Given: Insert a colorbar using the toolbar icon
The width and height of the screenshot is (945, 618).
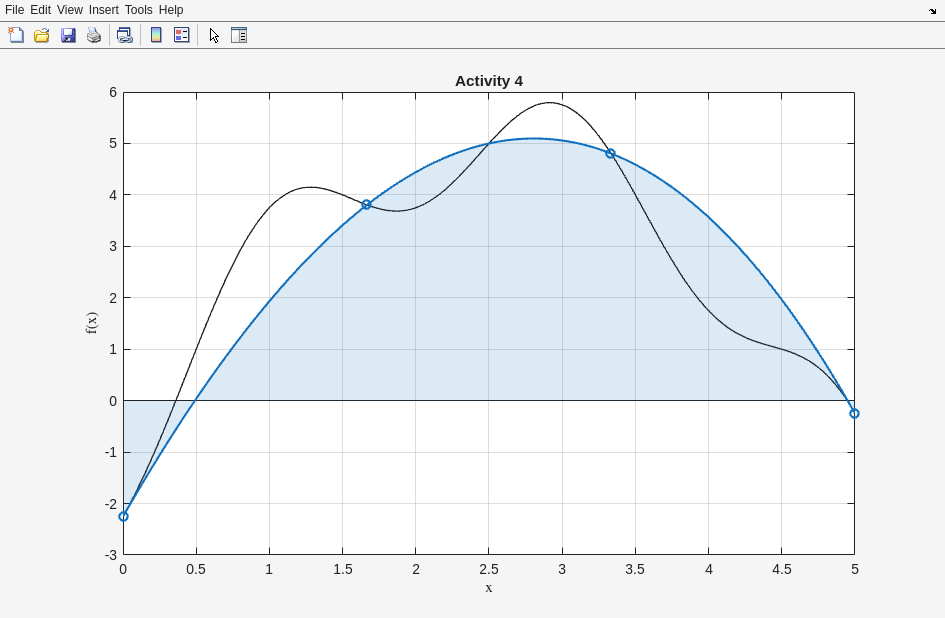Looking at the screenshot, I should click(x=156, y=35).
